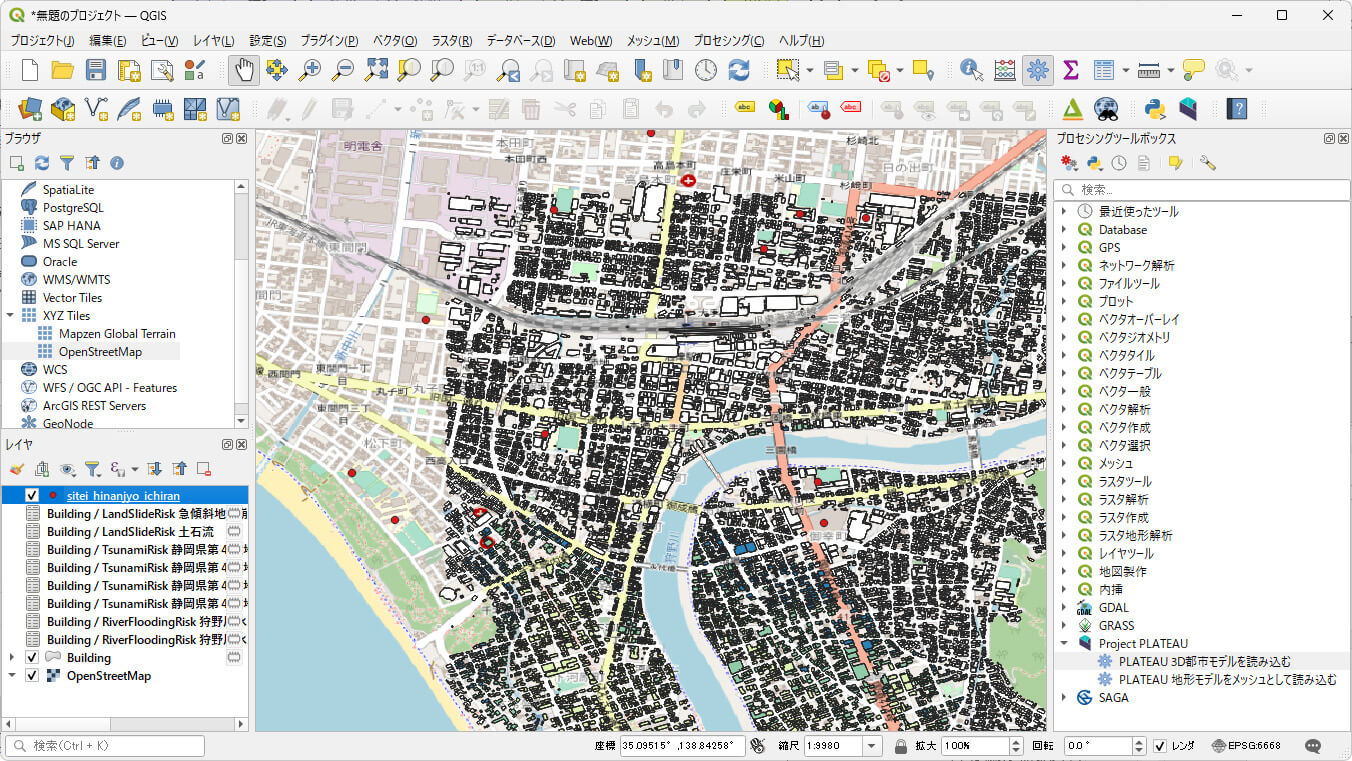
Task: Add a new GeoPackage layer icon
Action: pos(63,108)
